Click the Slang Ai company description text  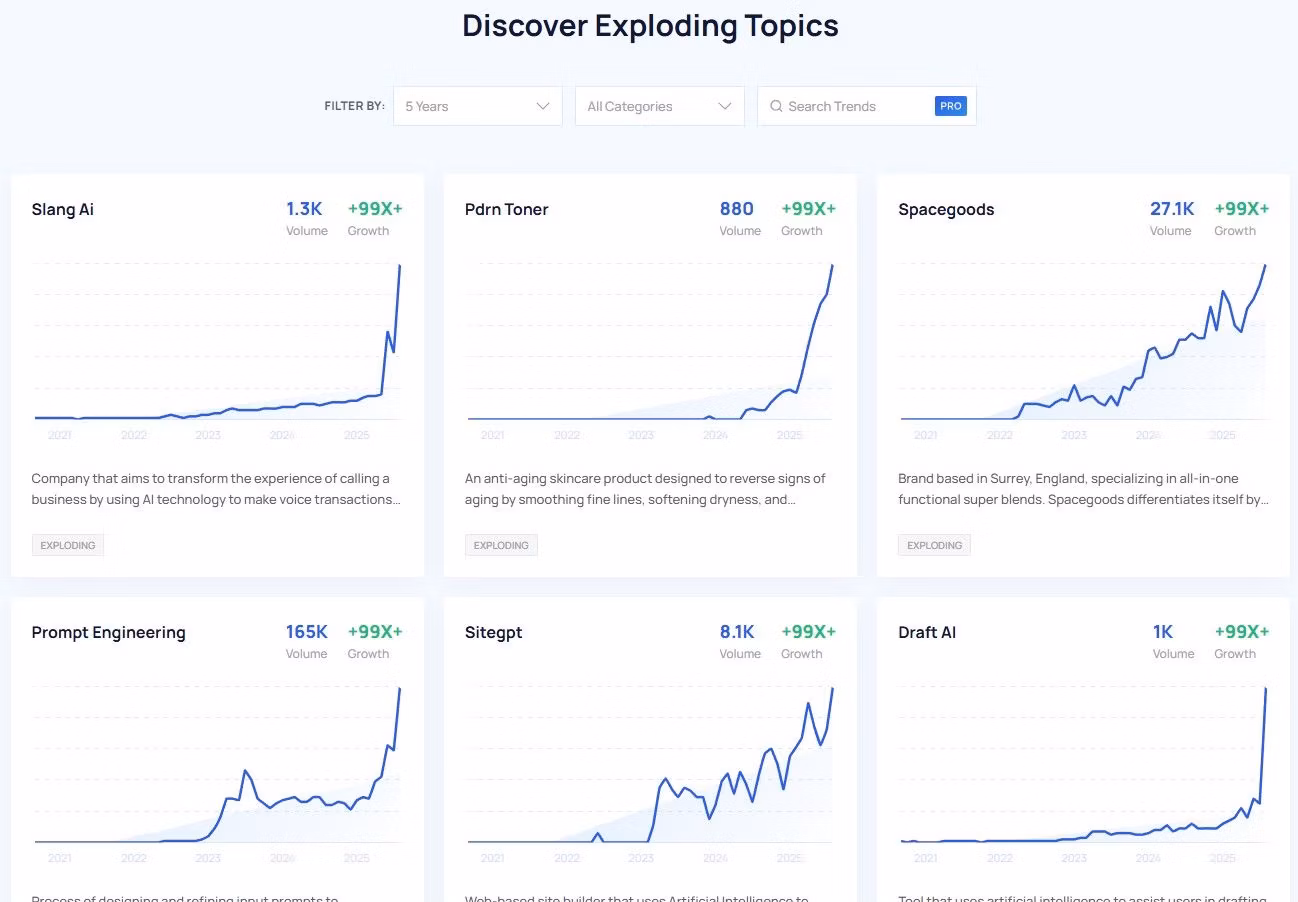216,489
